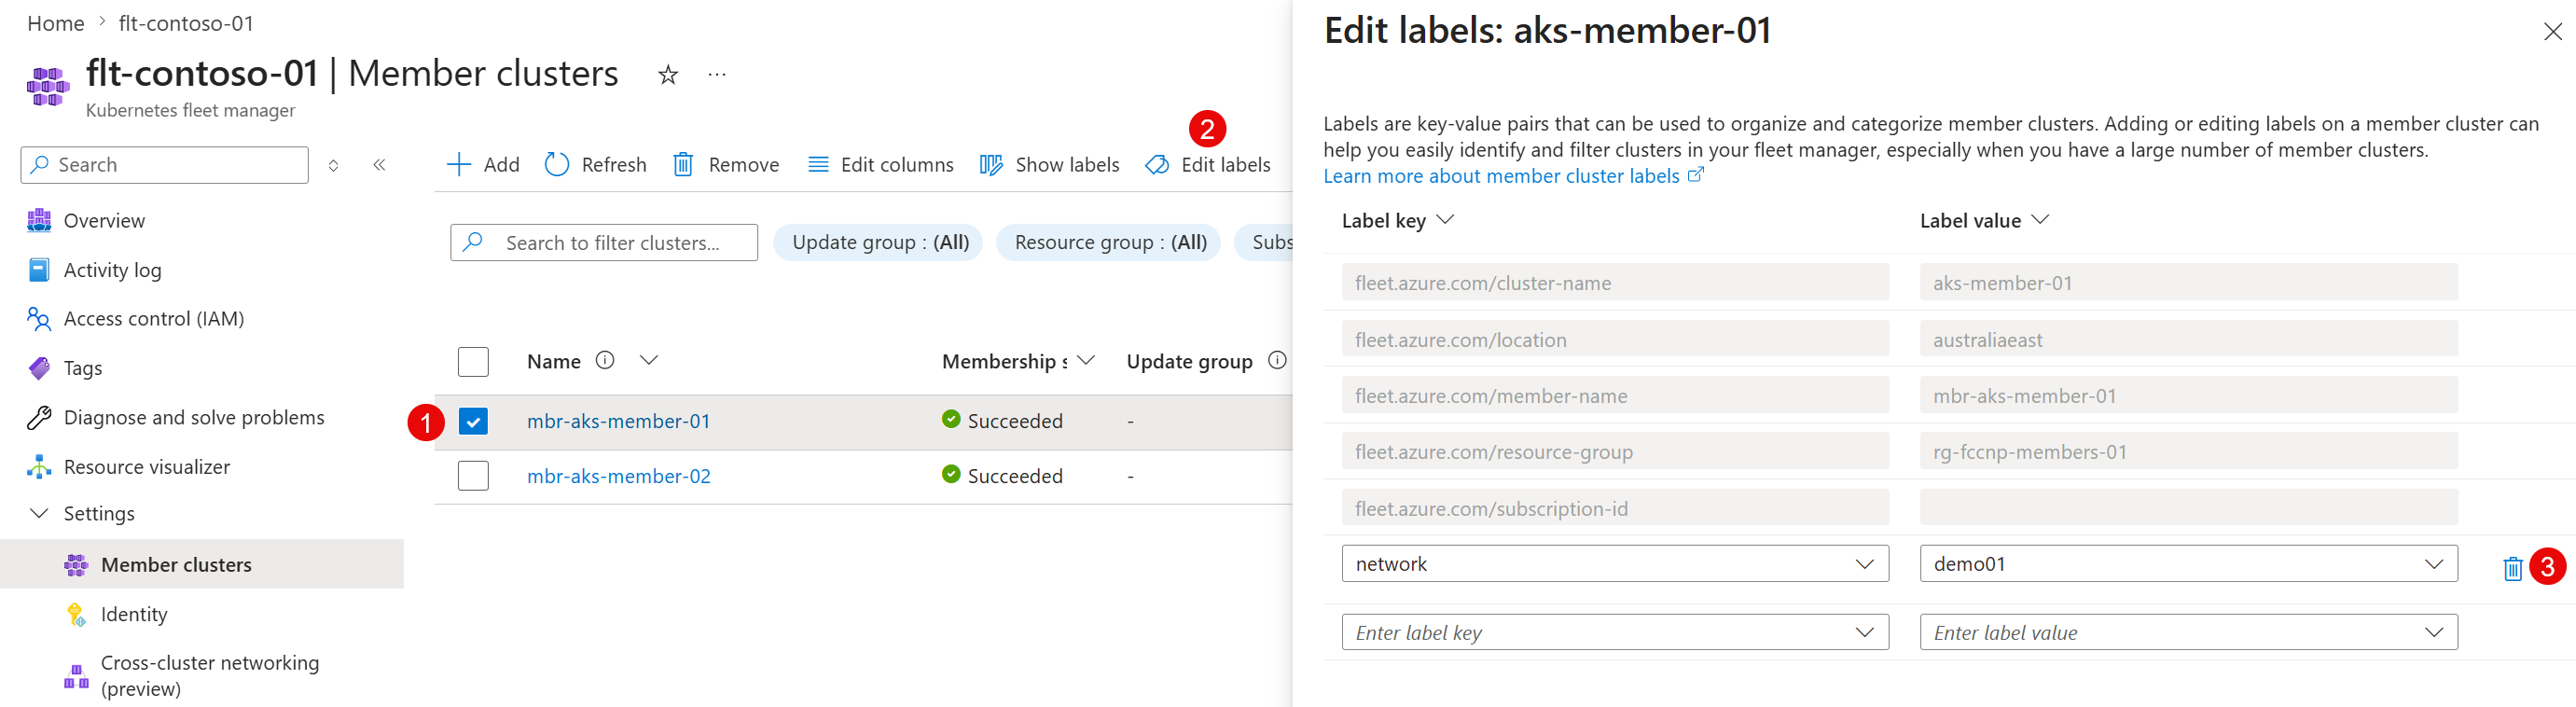The height and width of the screenshot is (707, 2576).
Task: Click the Edit columns list icon
Action: (x=818, y=165)
